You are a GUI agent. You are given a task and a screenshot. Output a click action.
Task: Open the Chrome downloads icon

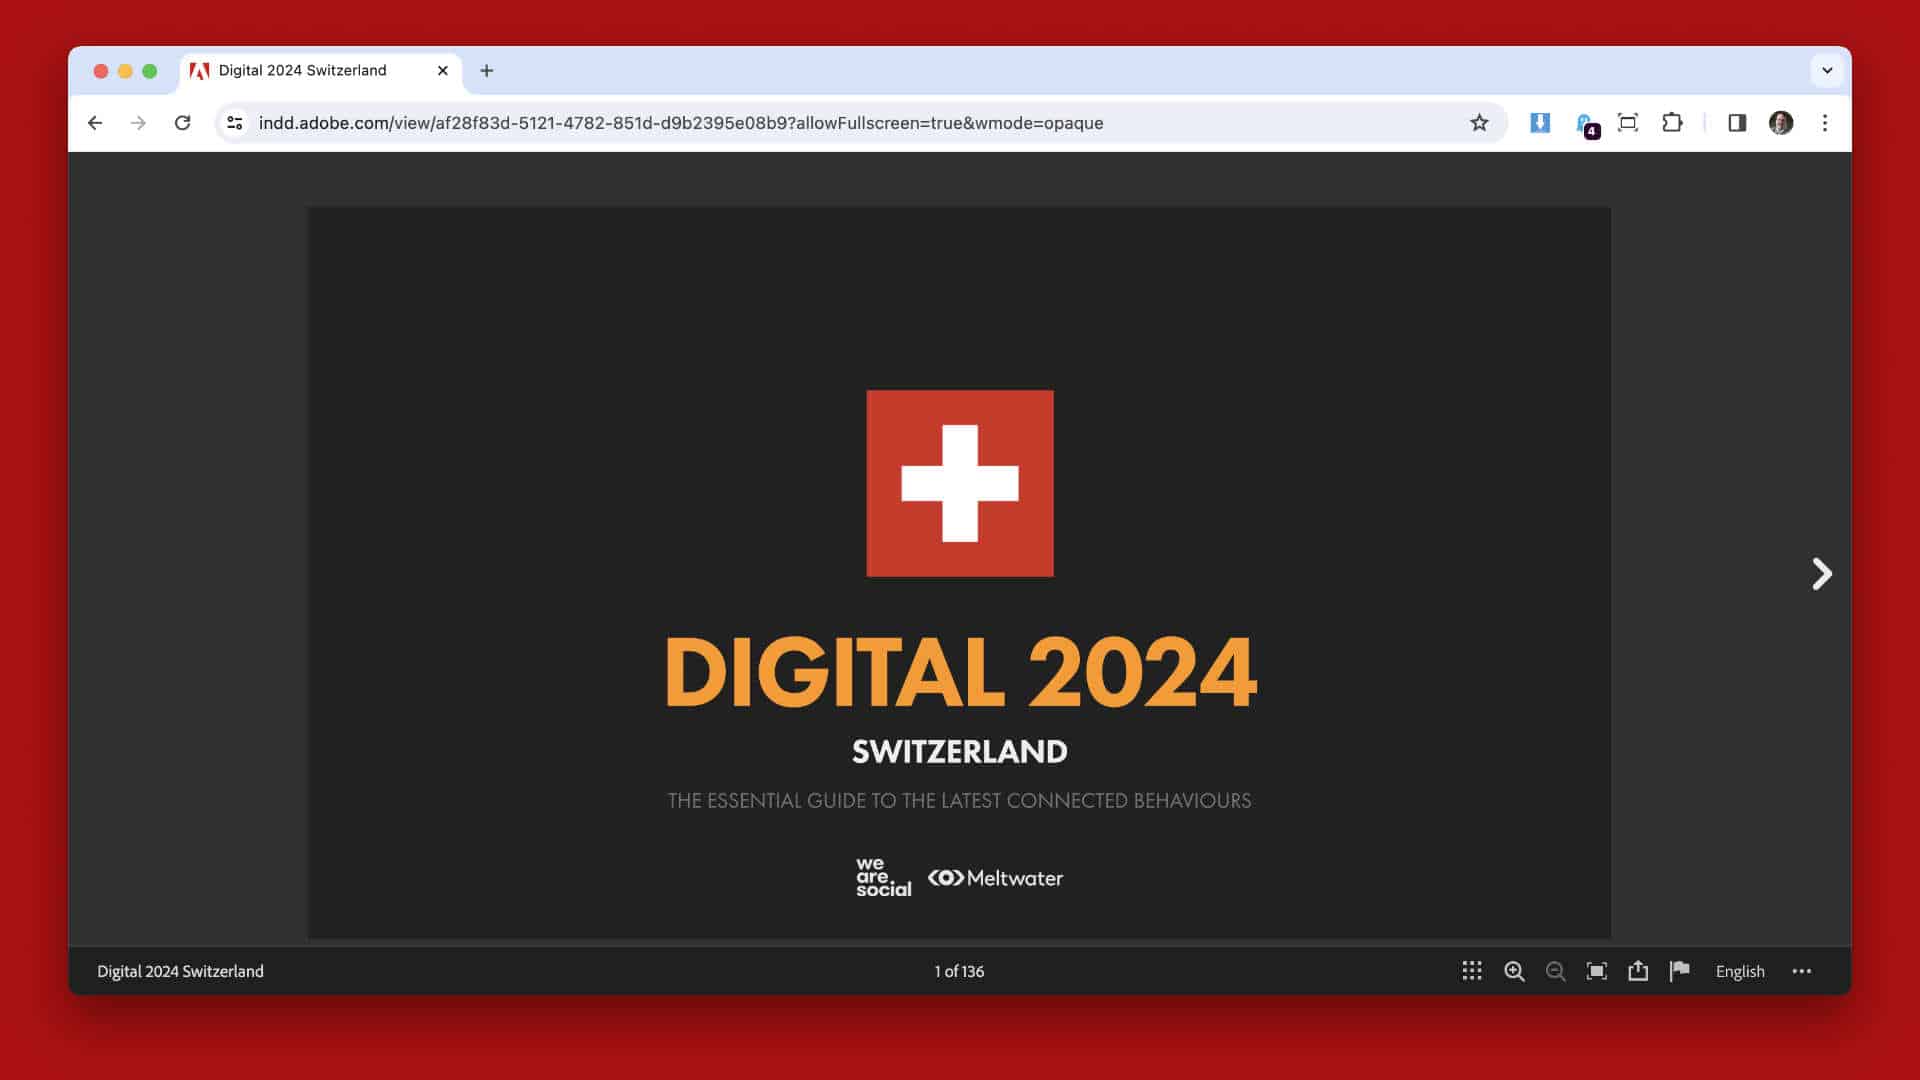click(x=1540, y=123)
